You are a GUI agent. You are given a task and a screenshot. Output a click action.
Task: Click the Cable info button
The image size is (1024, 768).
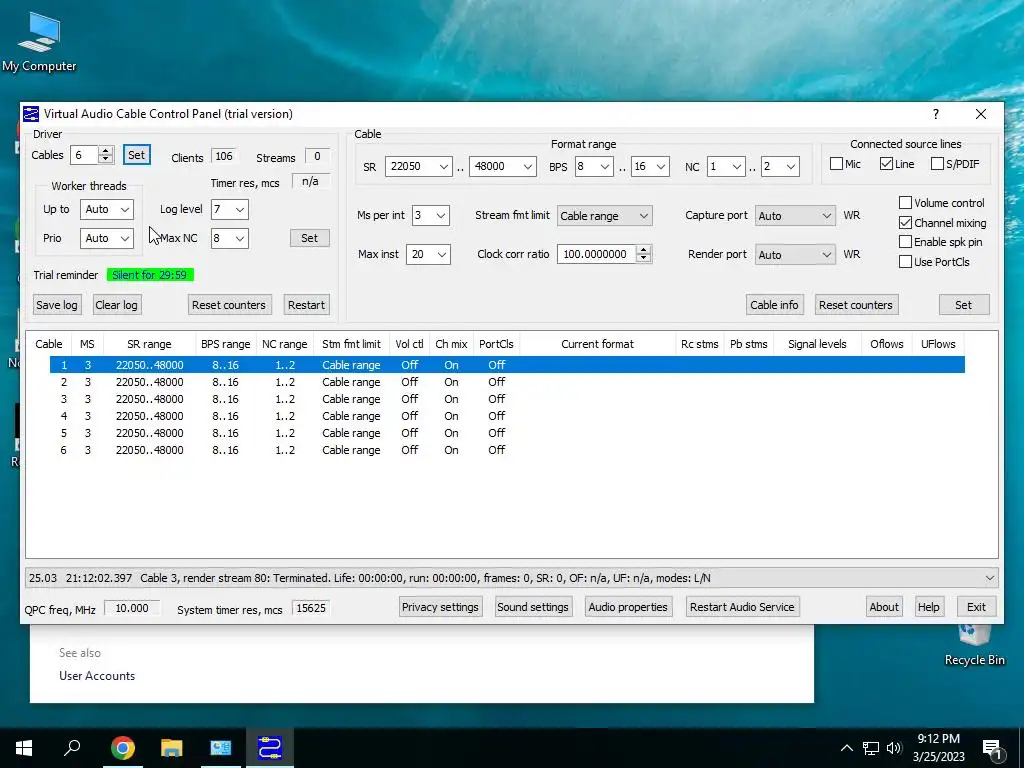pyautogui.click(x=774, y=305)
